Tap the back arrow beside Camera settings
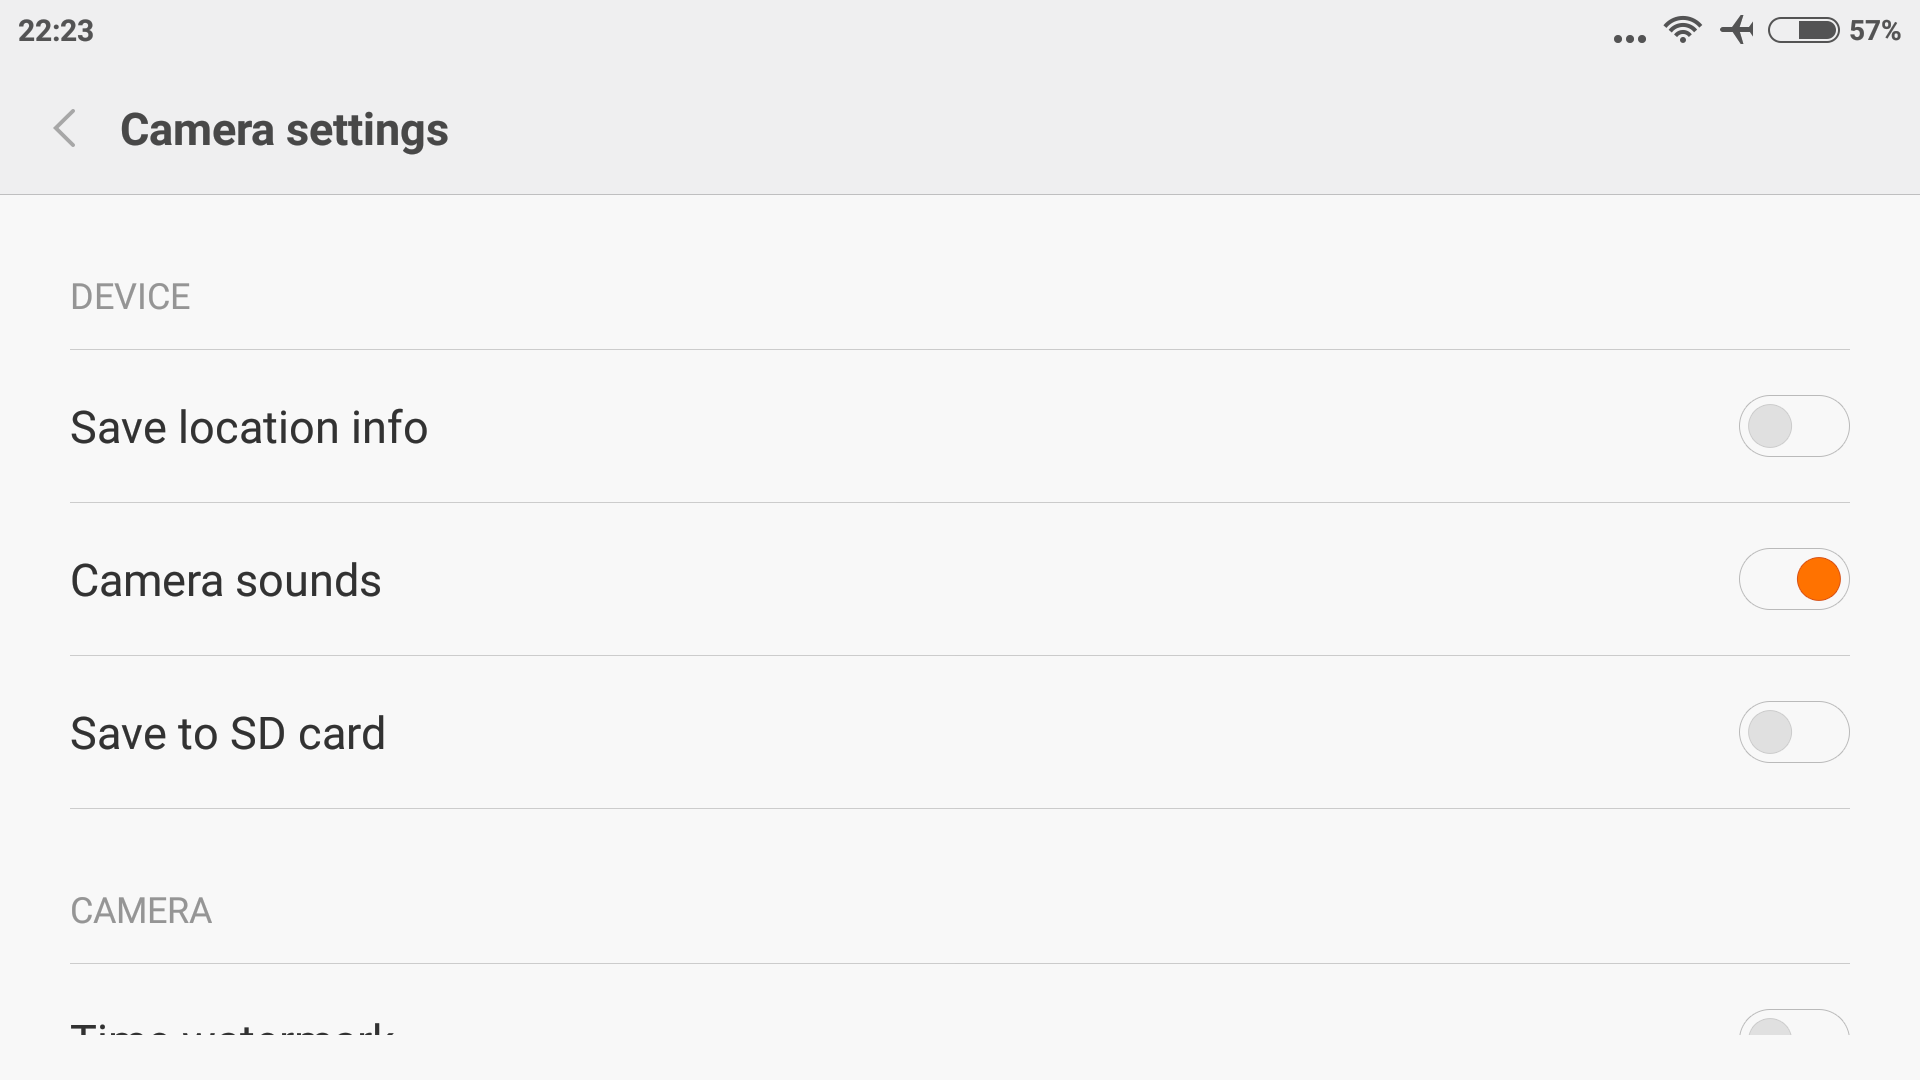 tap(65, 129)
